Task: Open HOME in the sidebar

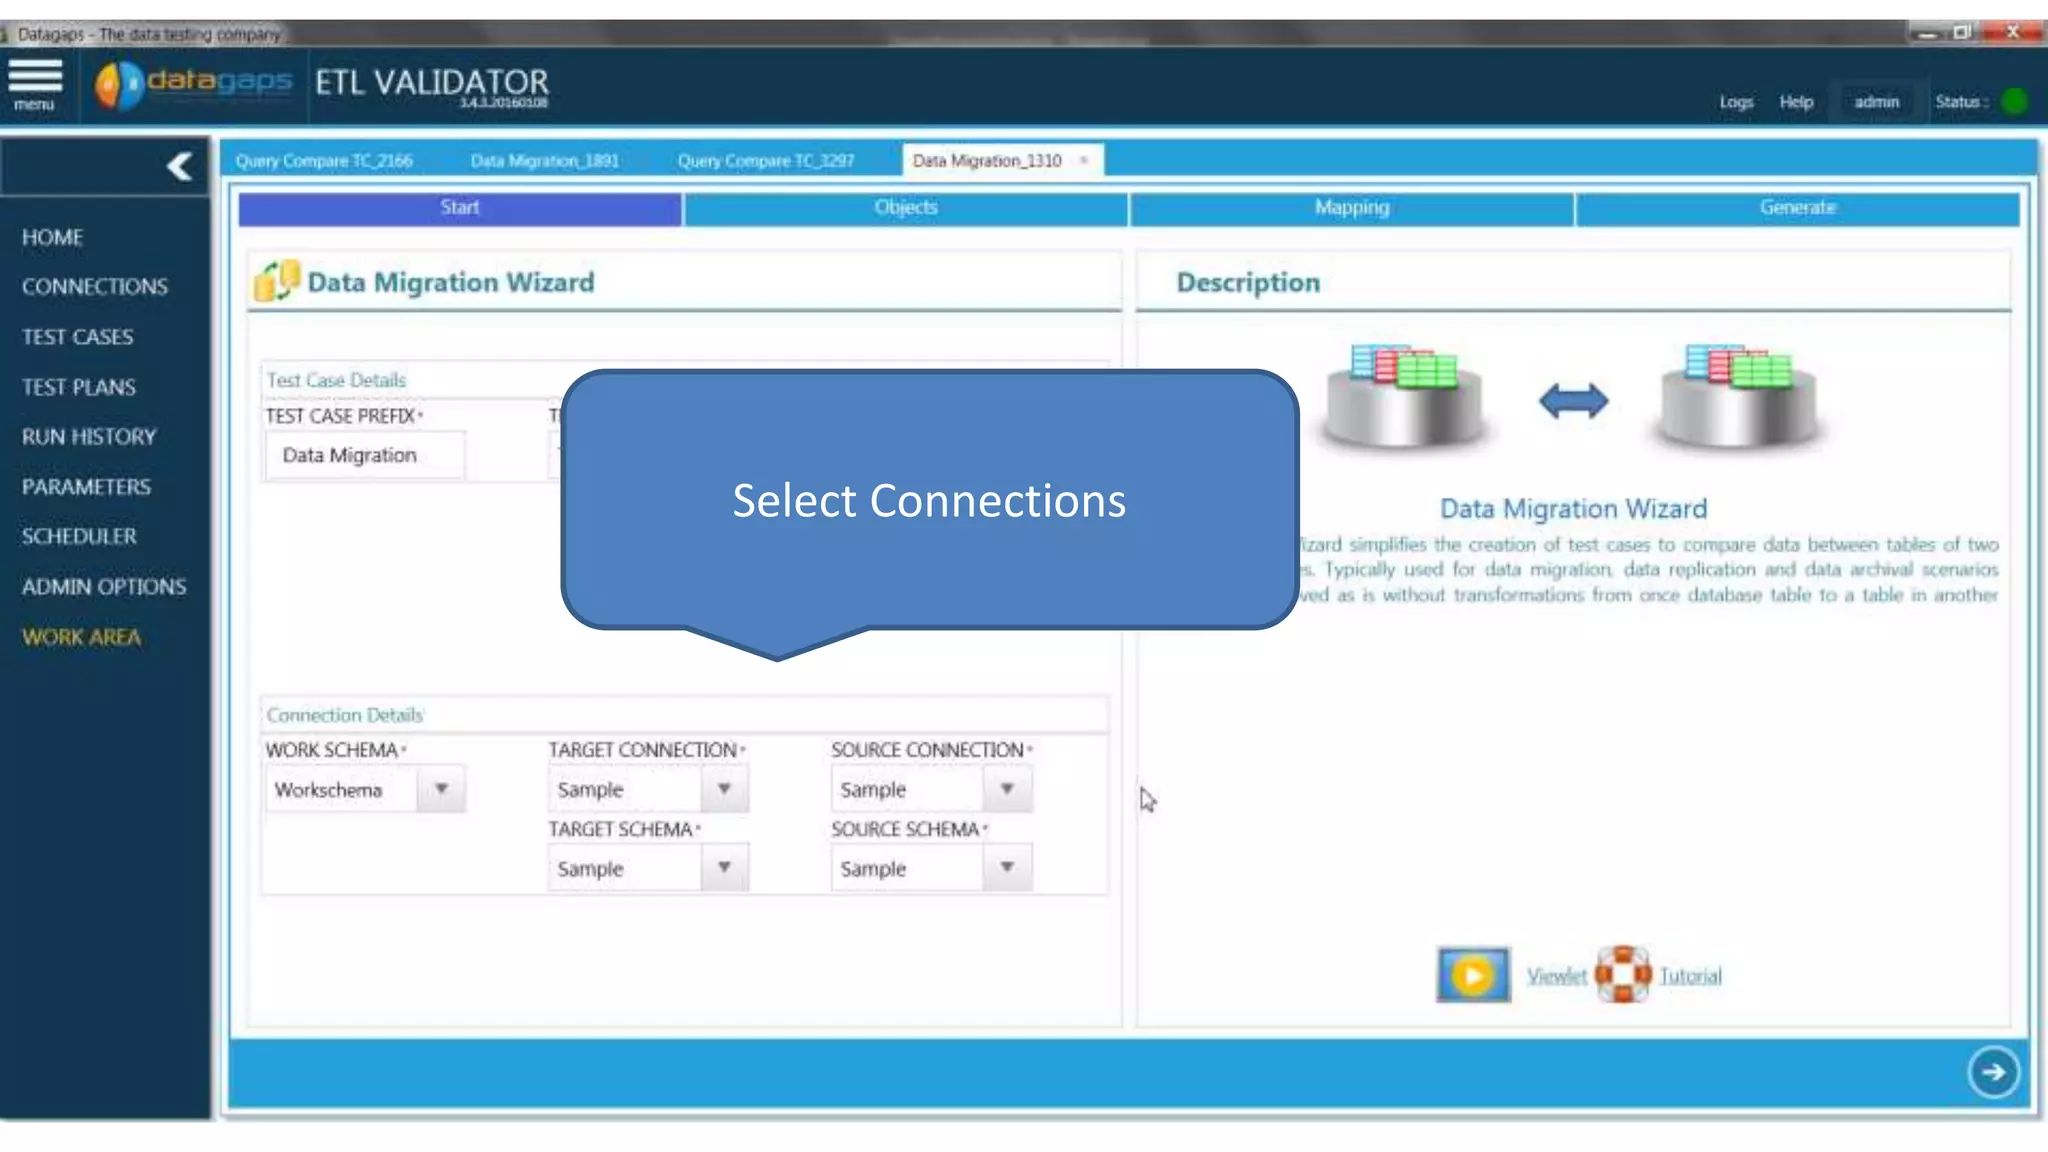Action: [x=52, y=237]
